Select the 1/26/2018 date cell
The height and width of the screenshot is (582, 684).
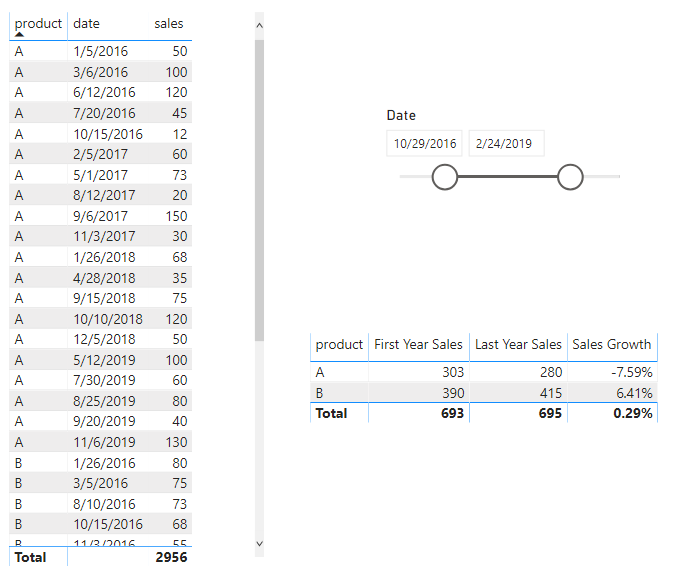click(104, 257)
